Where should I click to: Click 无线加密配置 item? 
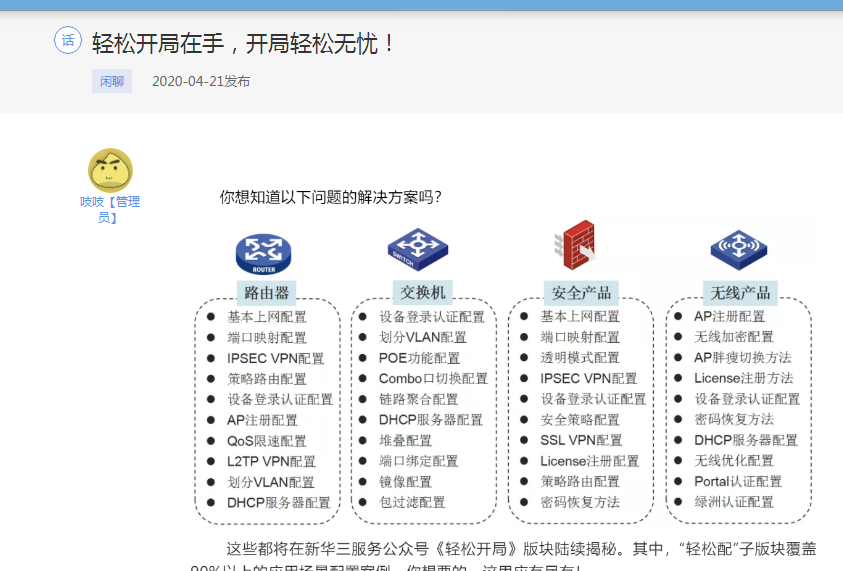click(x=734, y=337)
